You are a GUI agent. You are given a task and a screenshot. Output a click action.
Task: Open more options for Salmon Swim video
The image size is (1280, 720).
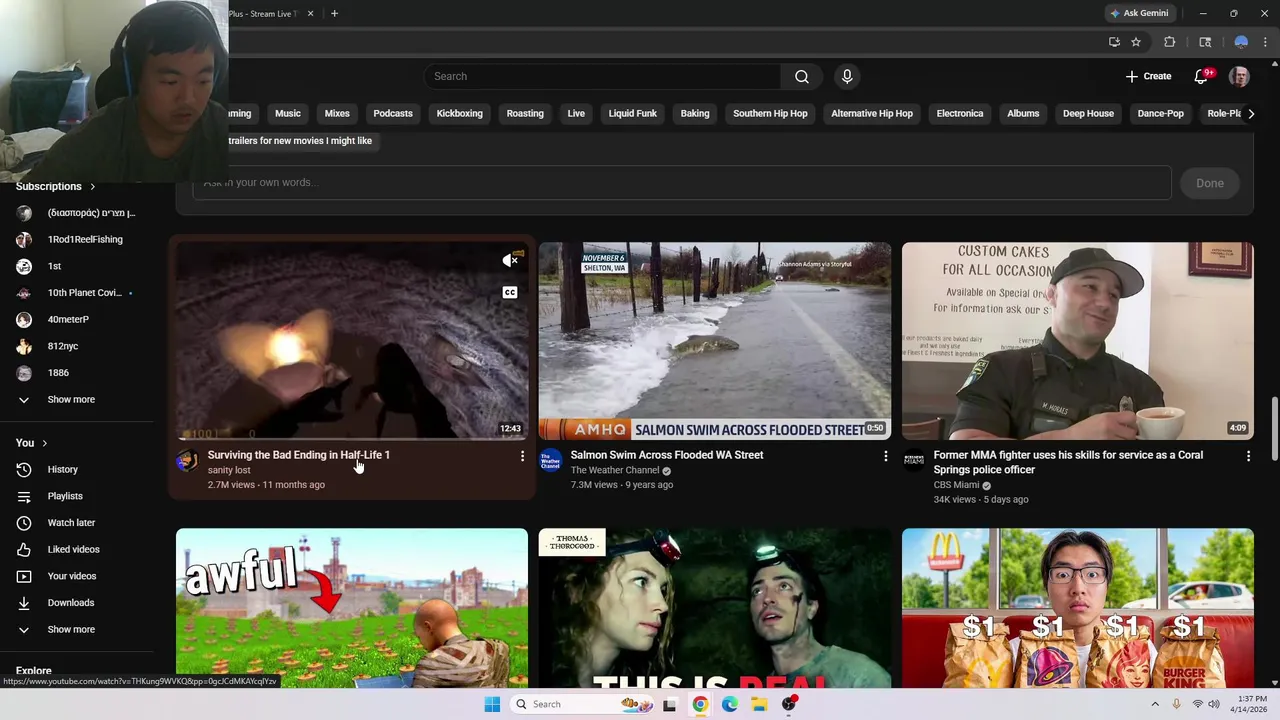tap(885, 456)
